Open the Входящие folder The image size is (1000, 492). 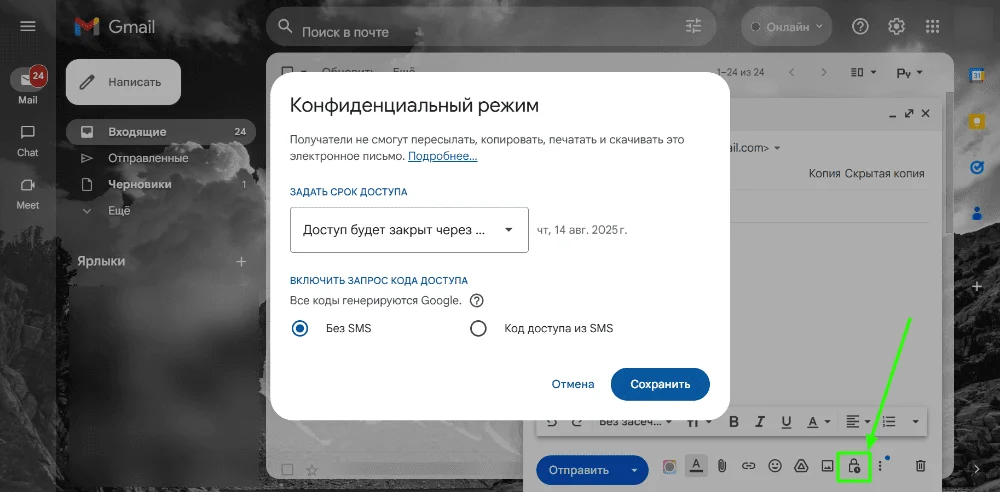(x=161, y=132)
